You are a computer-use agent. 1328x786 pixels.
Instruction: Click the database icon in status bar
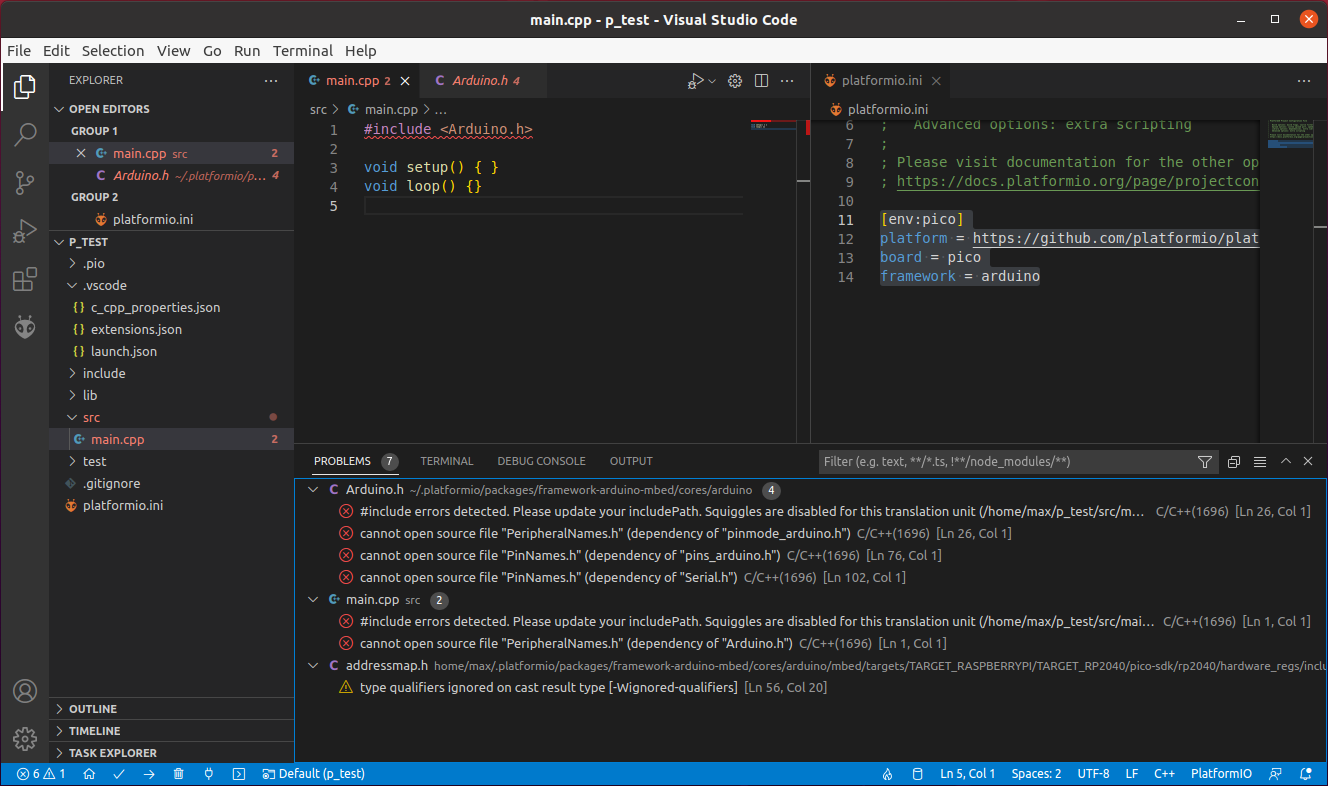[917, 774]
